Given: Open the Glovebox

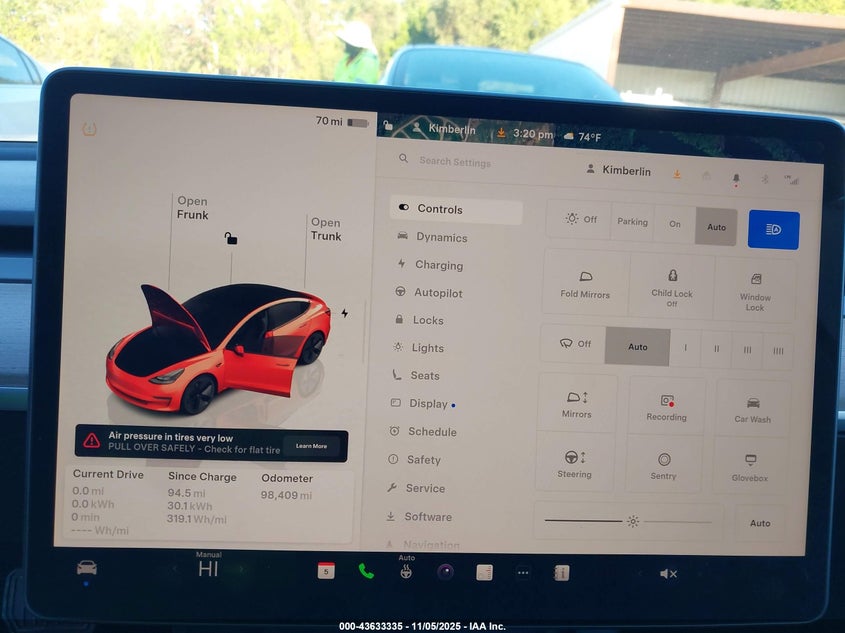Looking at the screenshot, I should [x=749, y=466].
